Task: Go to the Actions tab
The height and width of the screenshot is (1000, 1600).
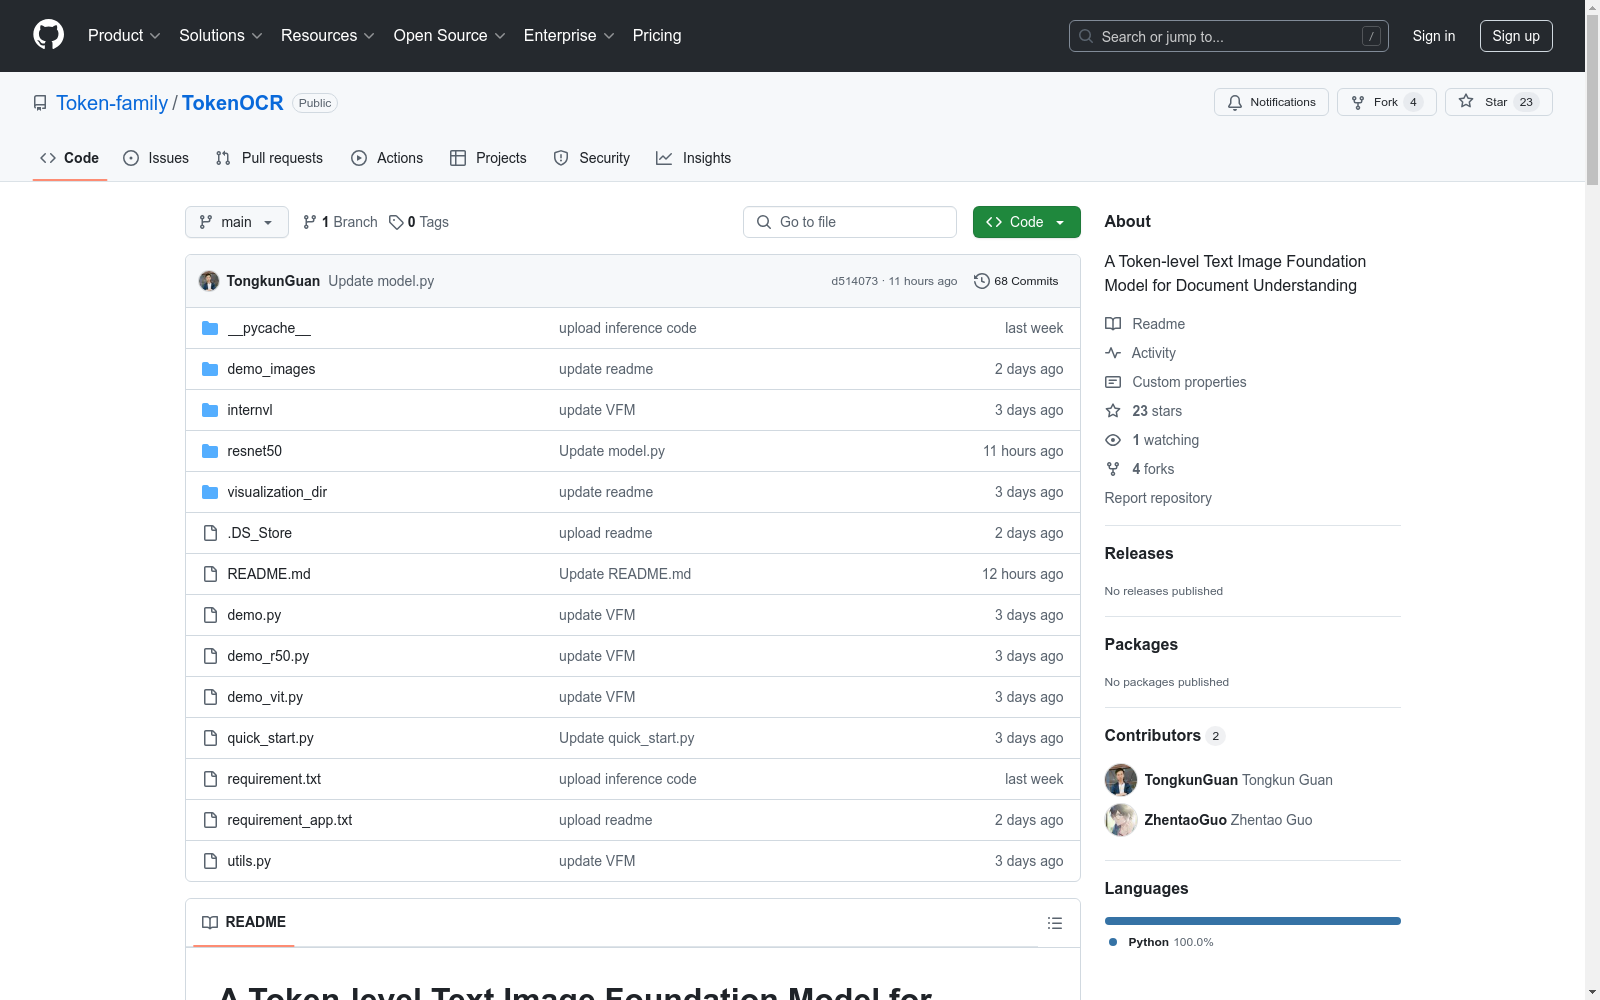Action: tap(387, 158)
